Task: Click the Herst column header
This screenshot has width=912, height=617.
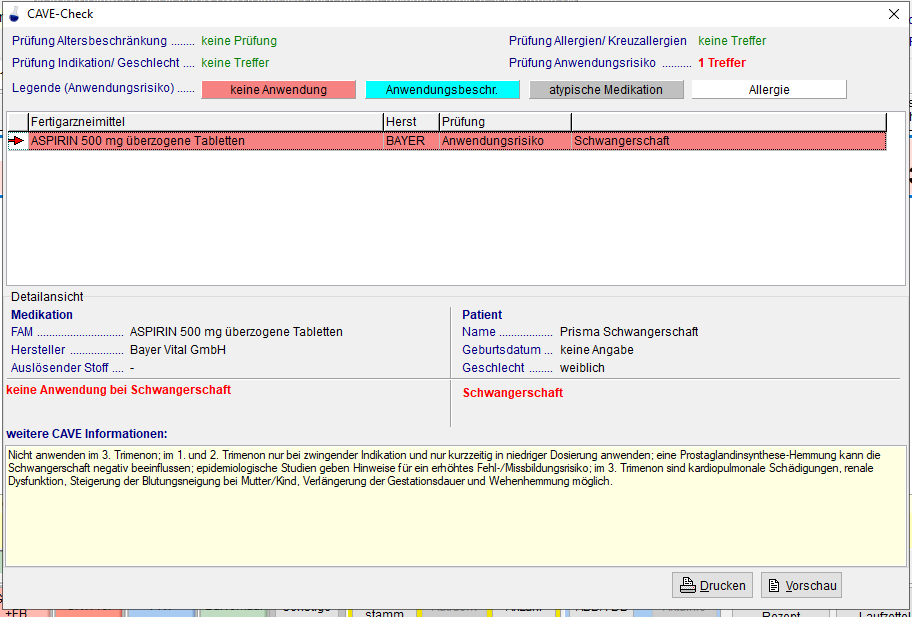Action: coord(411,122)
